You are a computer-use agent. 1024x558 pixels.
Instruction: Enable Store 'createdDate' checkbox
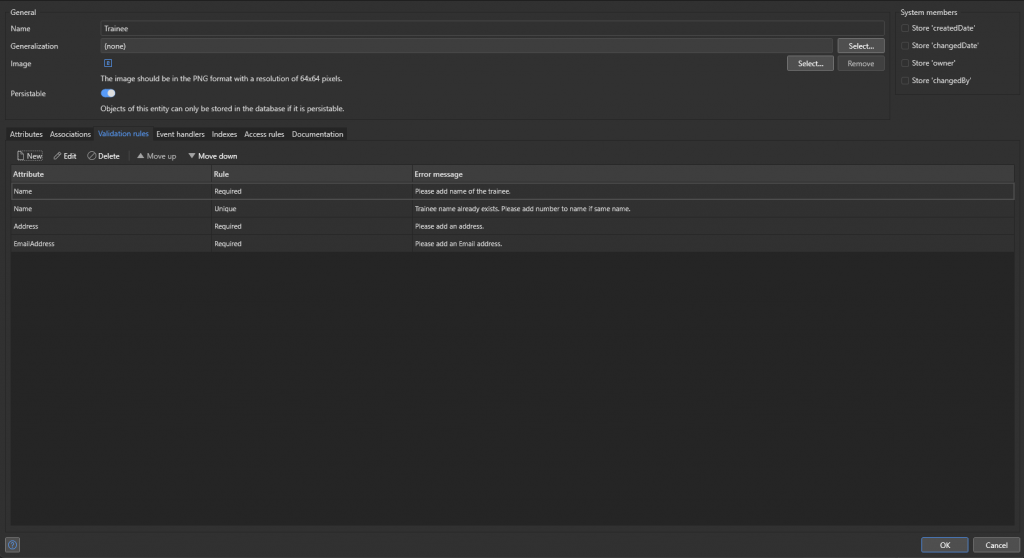[x=905, y=28]
